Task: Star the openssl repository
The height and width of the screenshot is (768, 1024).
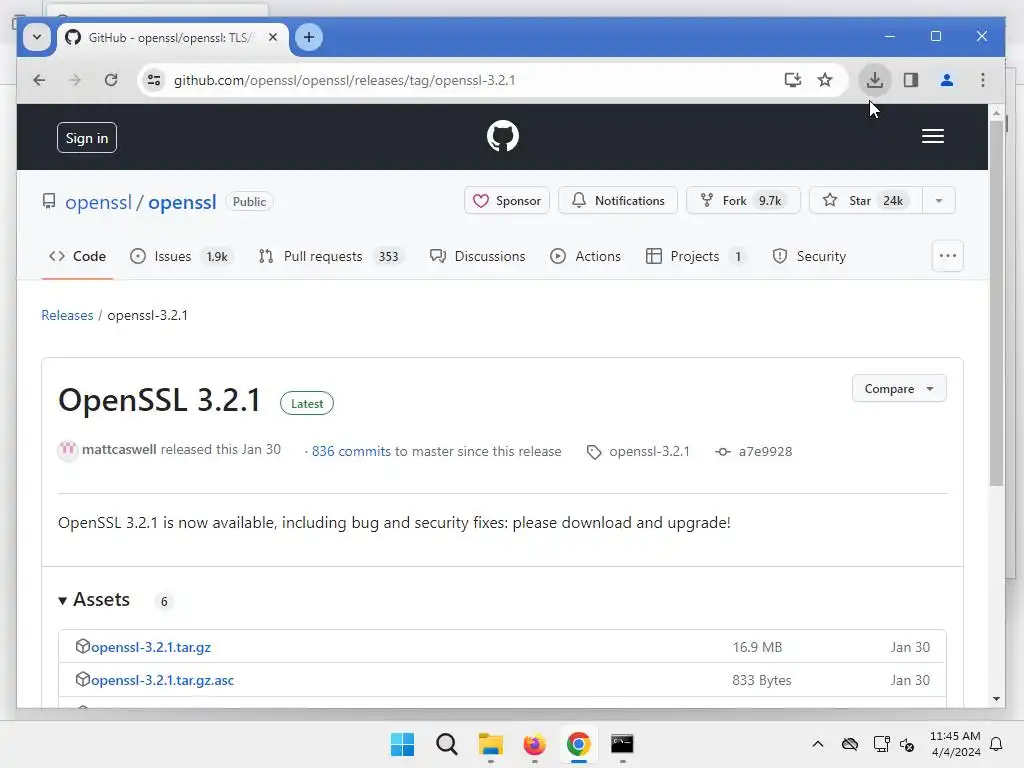Action: pyautogui.click(x=865, y=200)
